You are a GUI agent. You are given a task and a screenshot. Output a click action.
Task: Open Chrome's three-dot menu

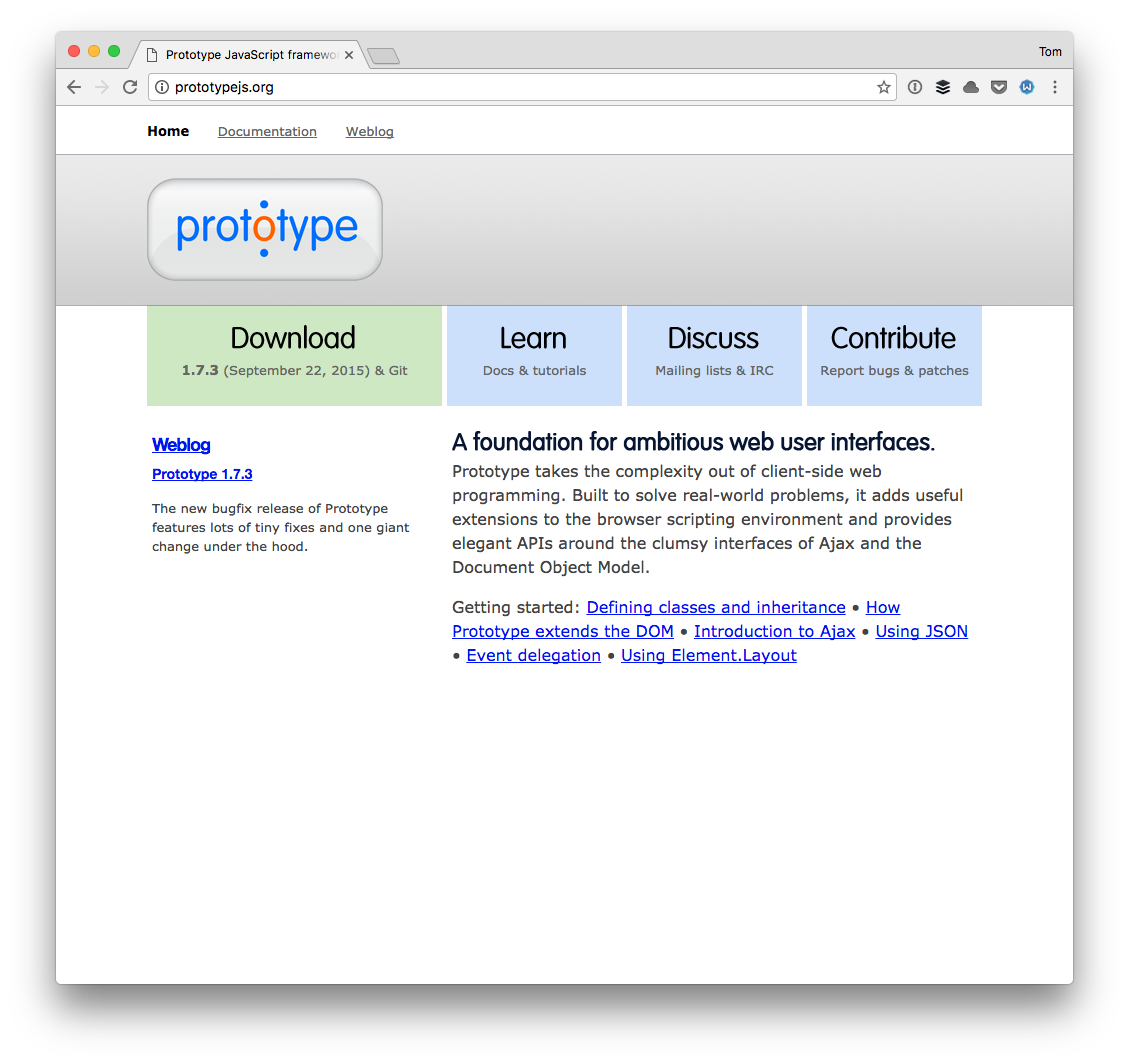pos(1054,87)
